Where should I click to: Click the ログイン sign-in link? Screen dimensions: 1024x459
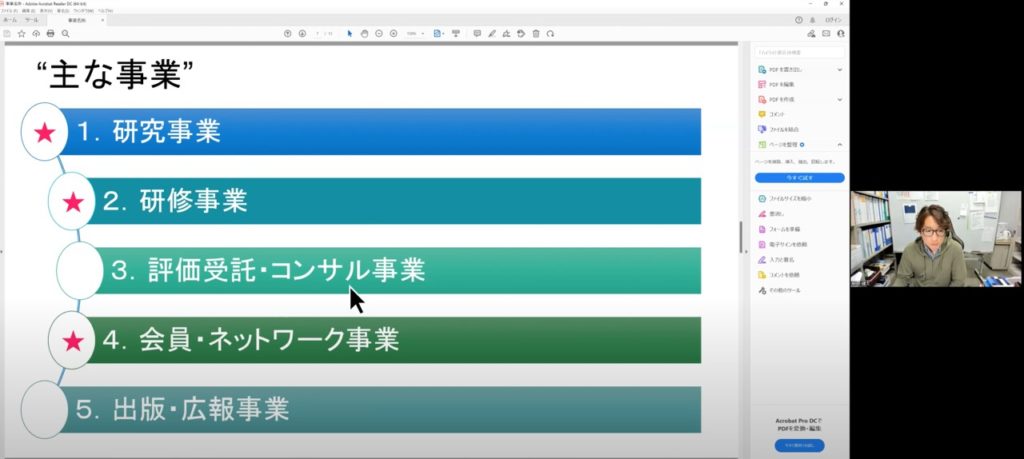click(834, 20)
